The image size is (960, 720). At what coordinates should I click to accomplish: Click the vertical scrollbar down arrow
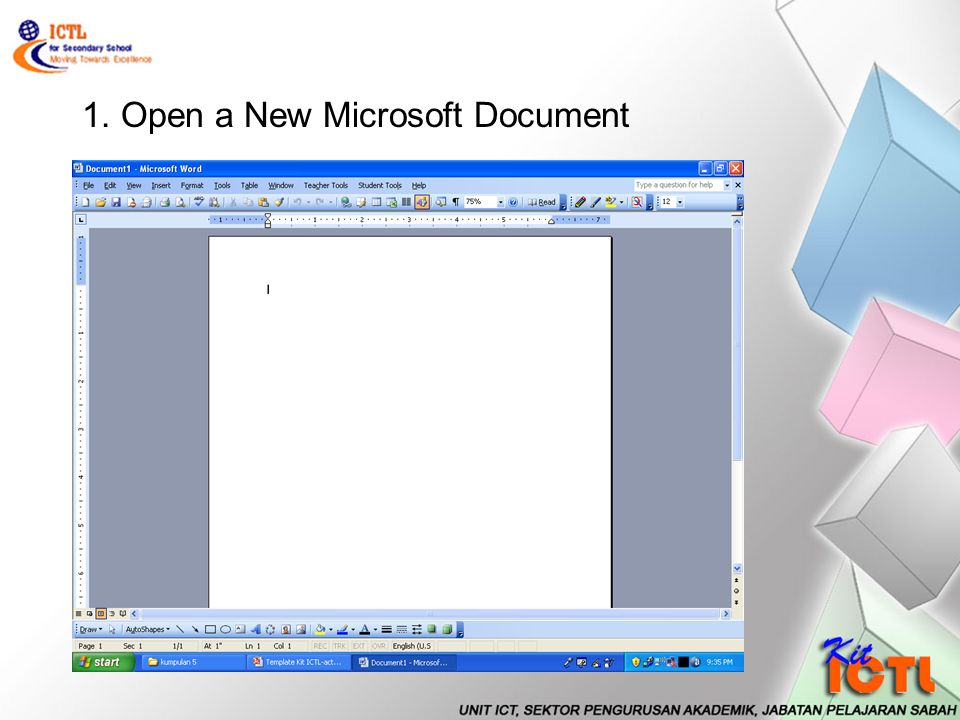[737, 568]
